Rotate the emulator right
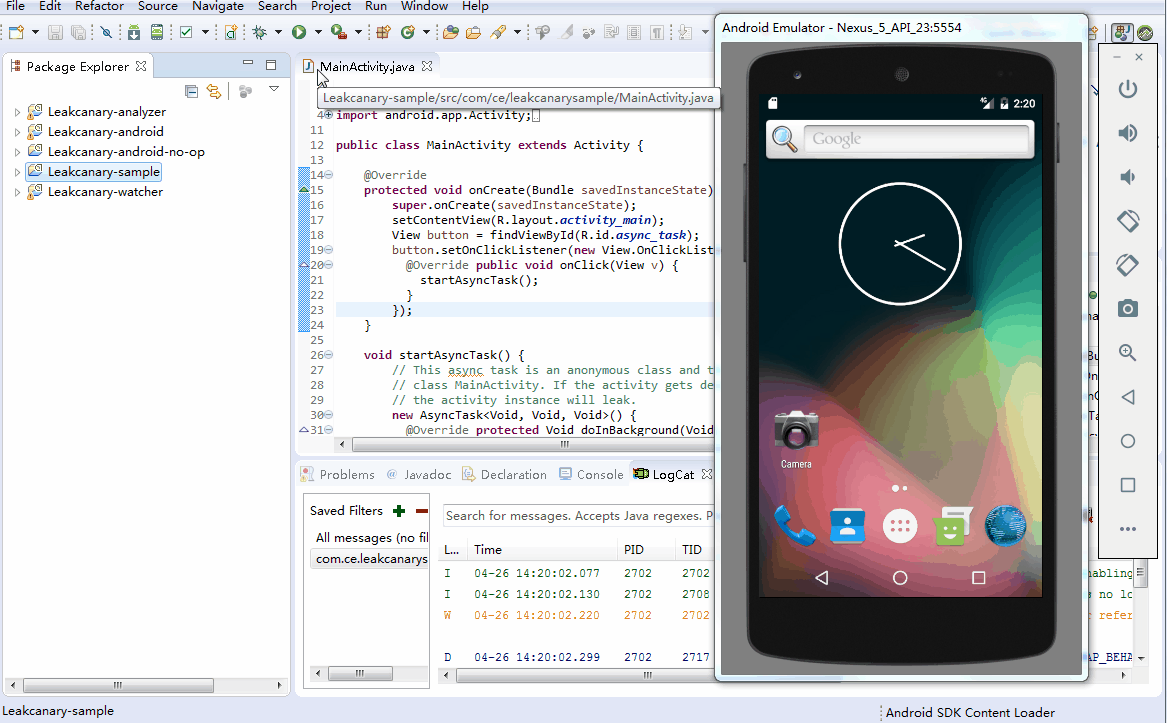1167x723 pixels. pyautogui.click(x=1128, y=264)
